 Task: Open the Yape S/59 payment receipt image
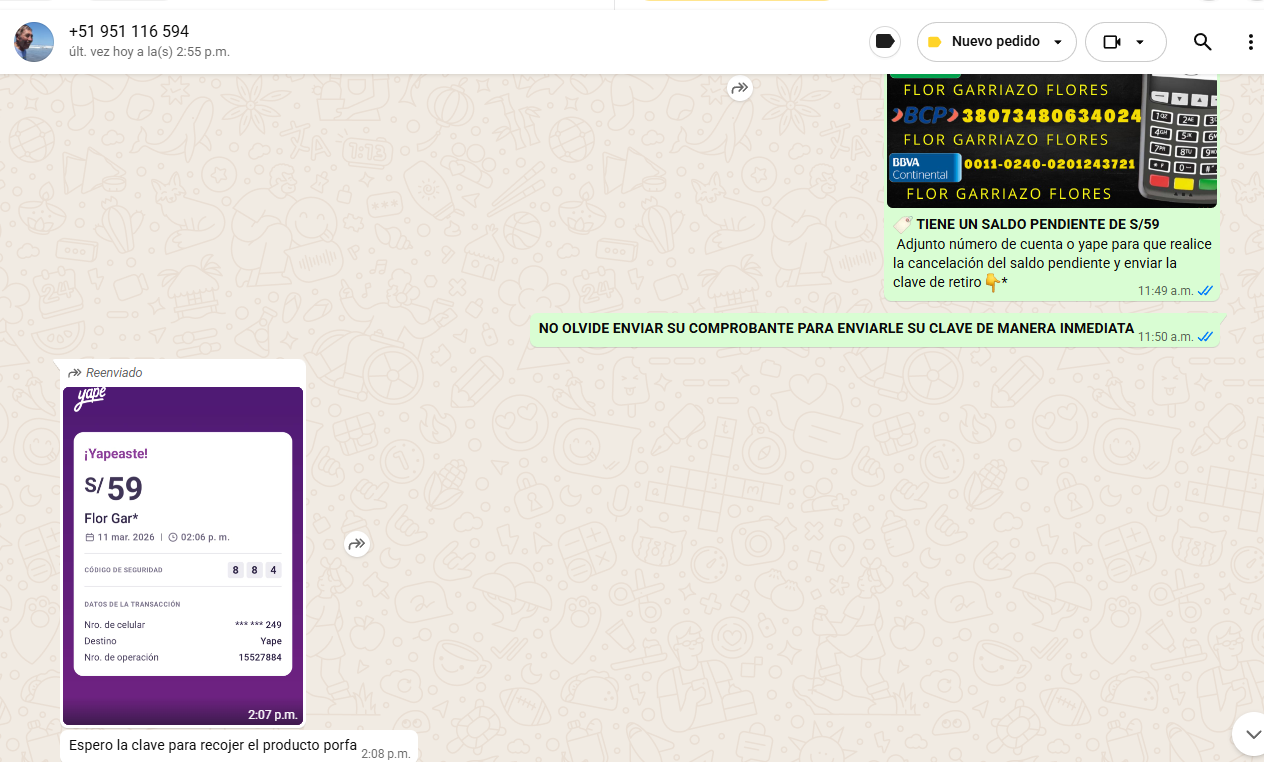[183, 555]
